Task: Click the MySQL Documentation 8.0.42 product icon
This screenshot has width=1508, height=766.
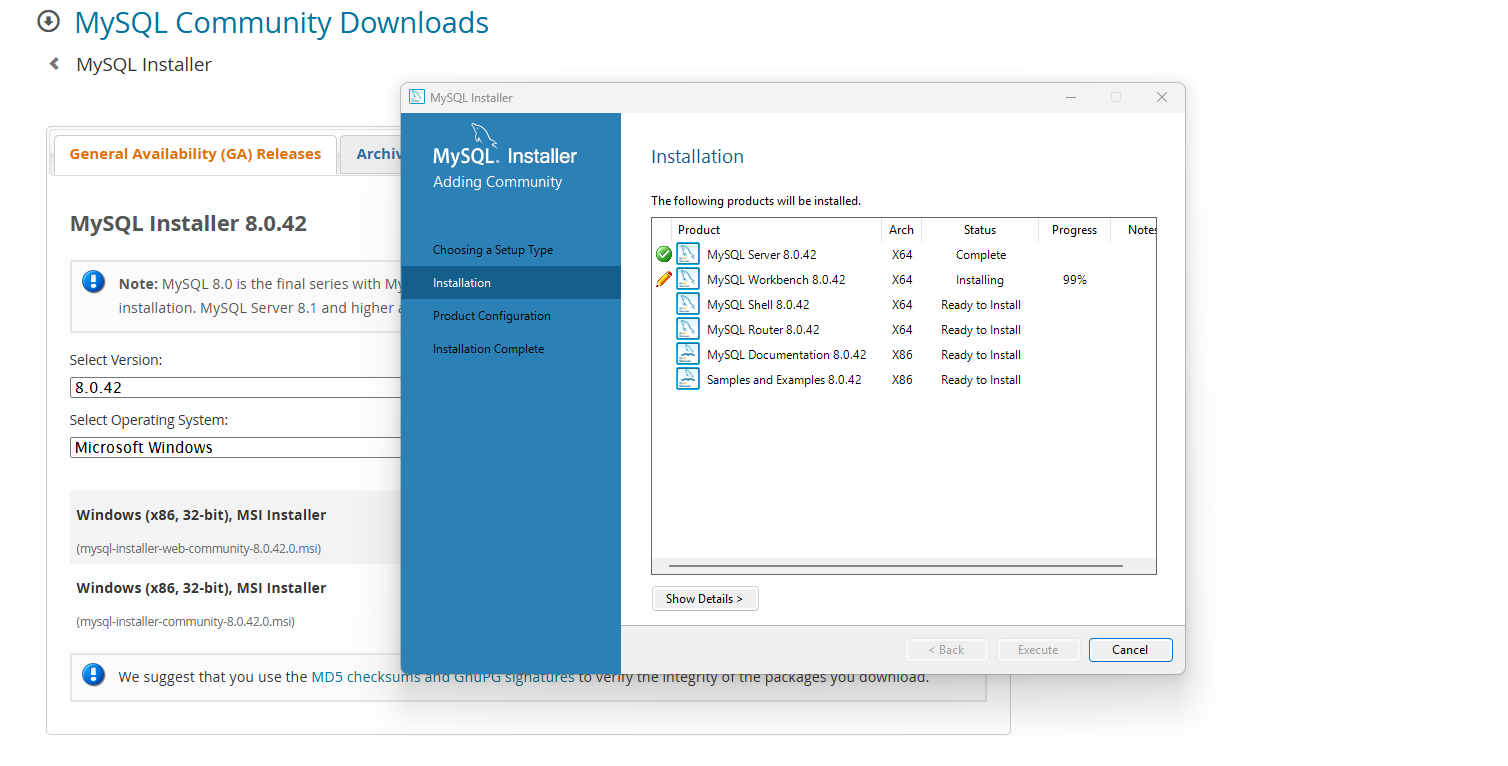Action: [688, 354]
